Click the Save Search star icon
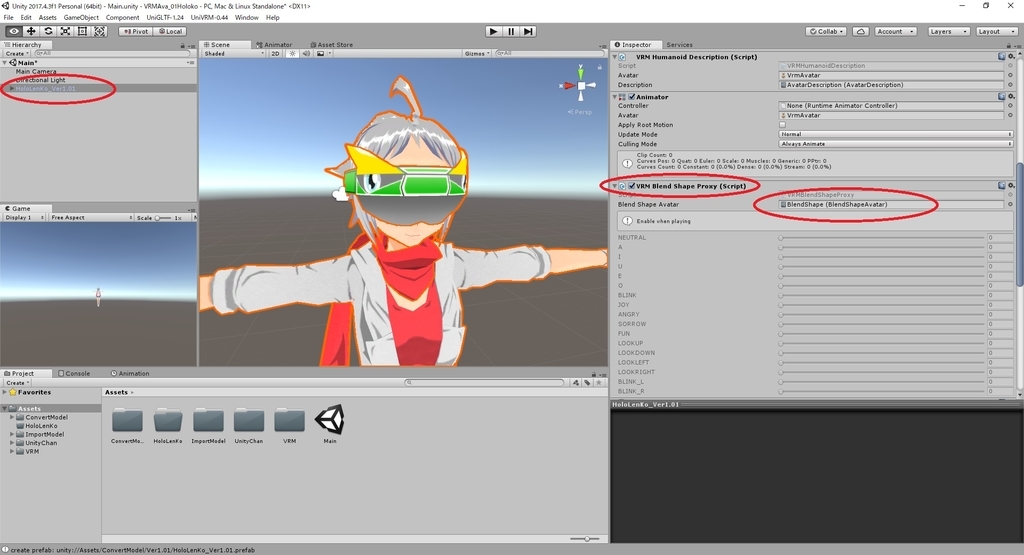This screenshot has height=555, width=1024. pos(598,383)
